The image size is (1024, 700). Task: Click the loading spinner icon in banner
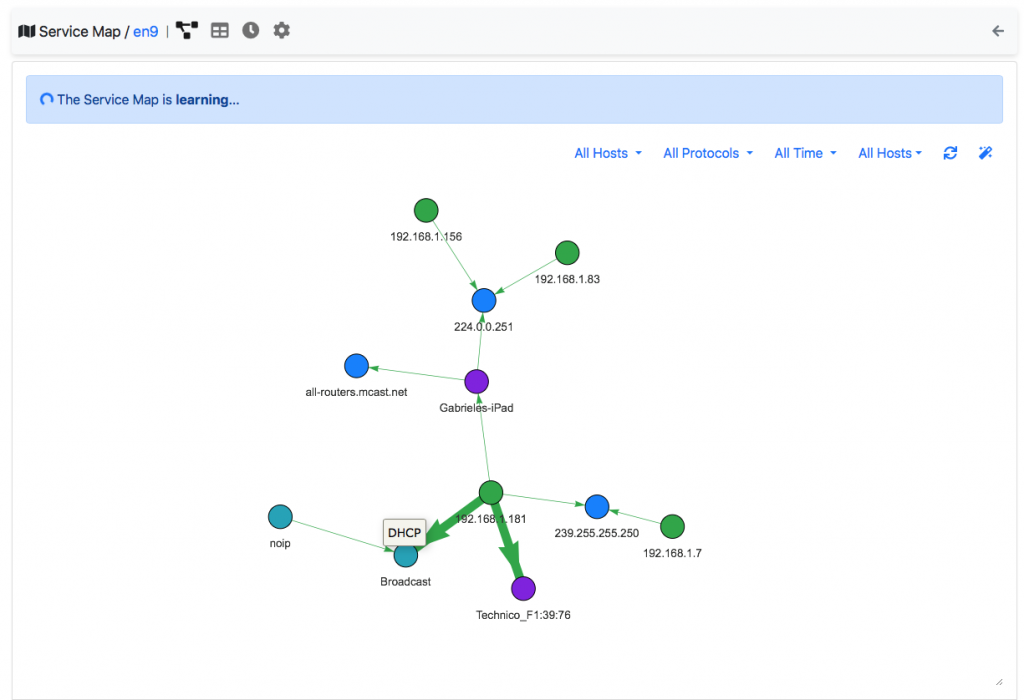tap(46, 99)
